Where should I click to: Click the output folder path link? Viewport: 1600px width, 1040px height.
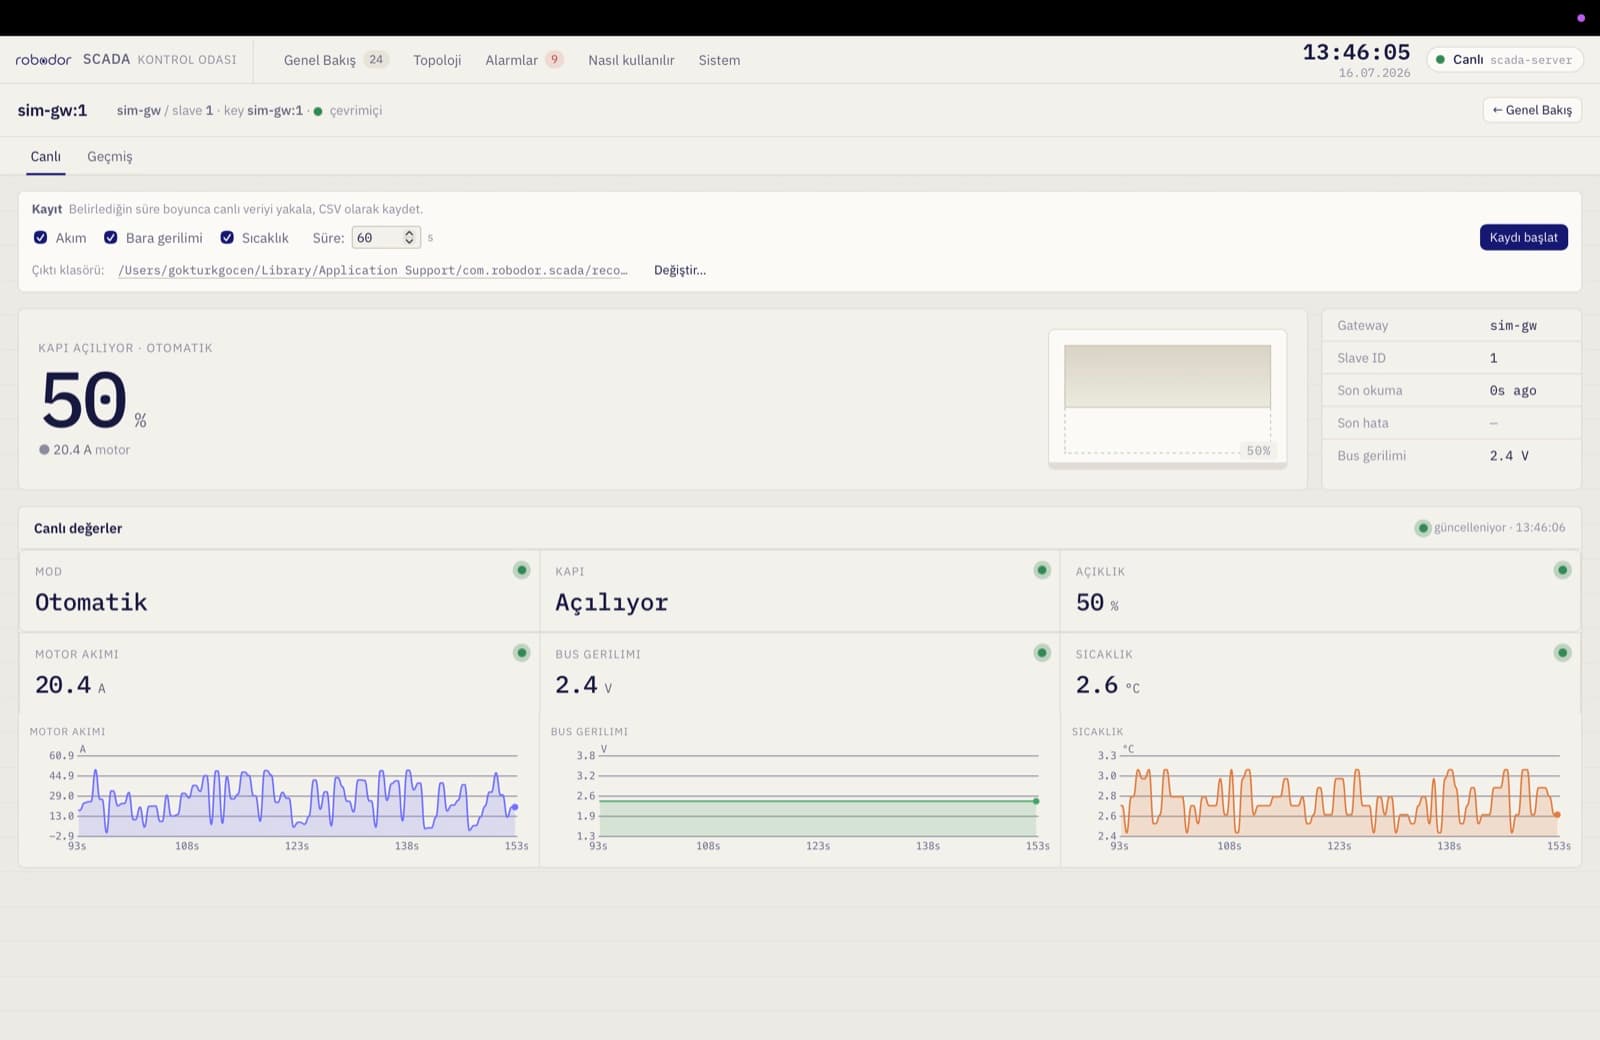373,270
